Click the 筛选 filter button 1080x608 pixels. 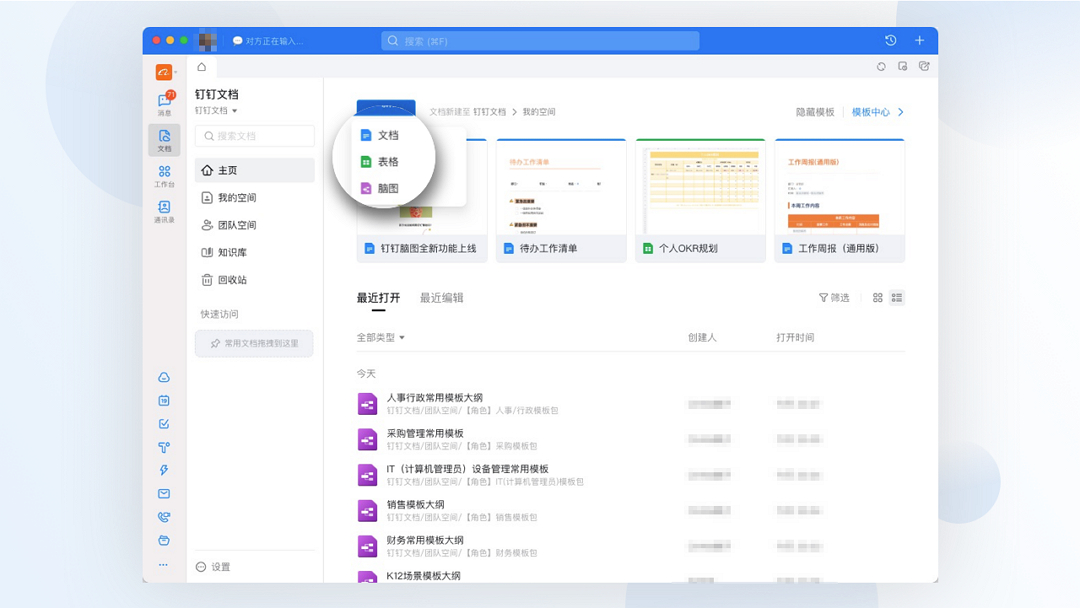pos(834,298)
